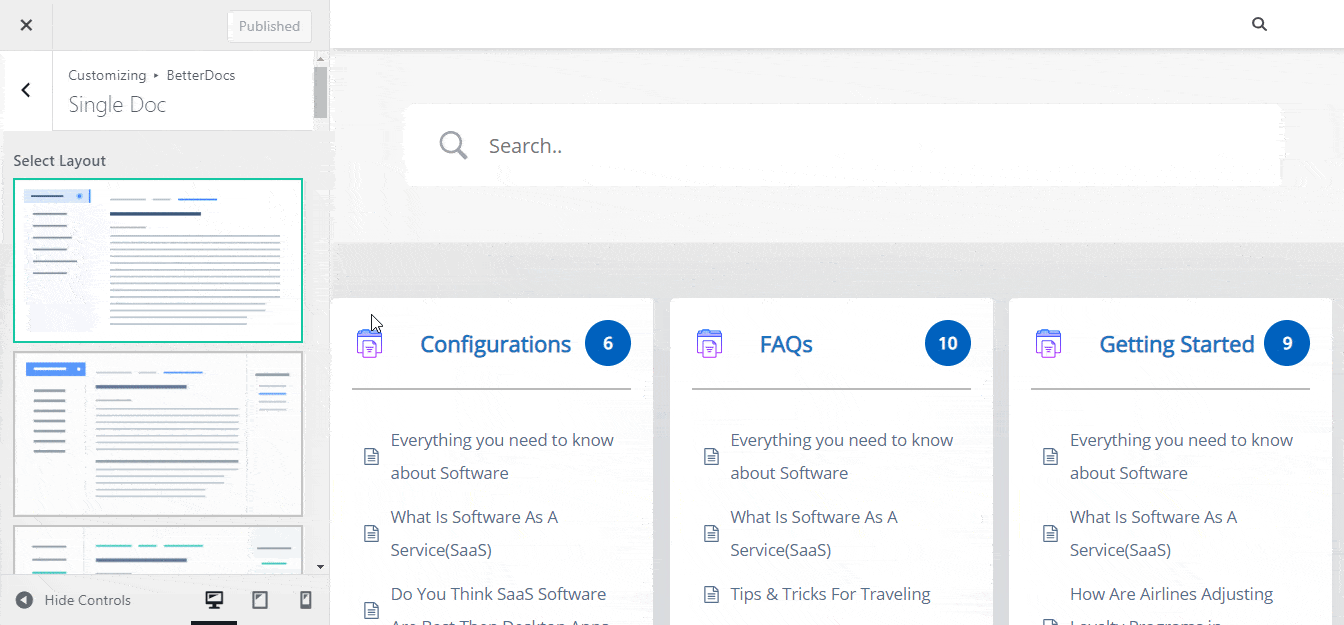Click the Configurations category folder icon
The image size is (1344, 625).
pos(369,344)
